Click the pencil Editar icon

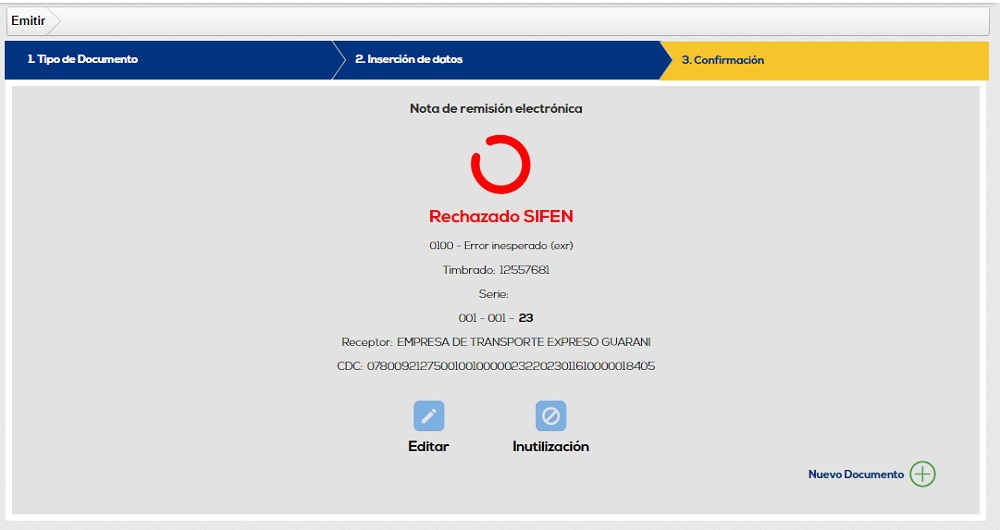coord(429,416)
